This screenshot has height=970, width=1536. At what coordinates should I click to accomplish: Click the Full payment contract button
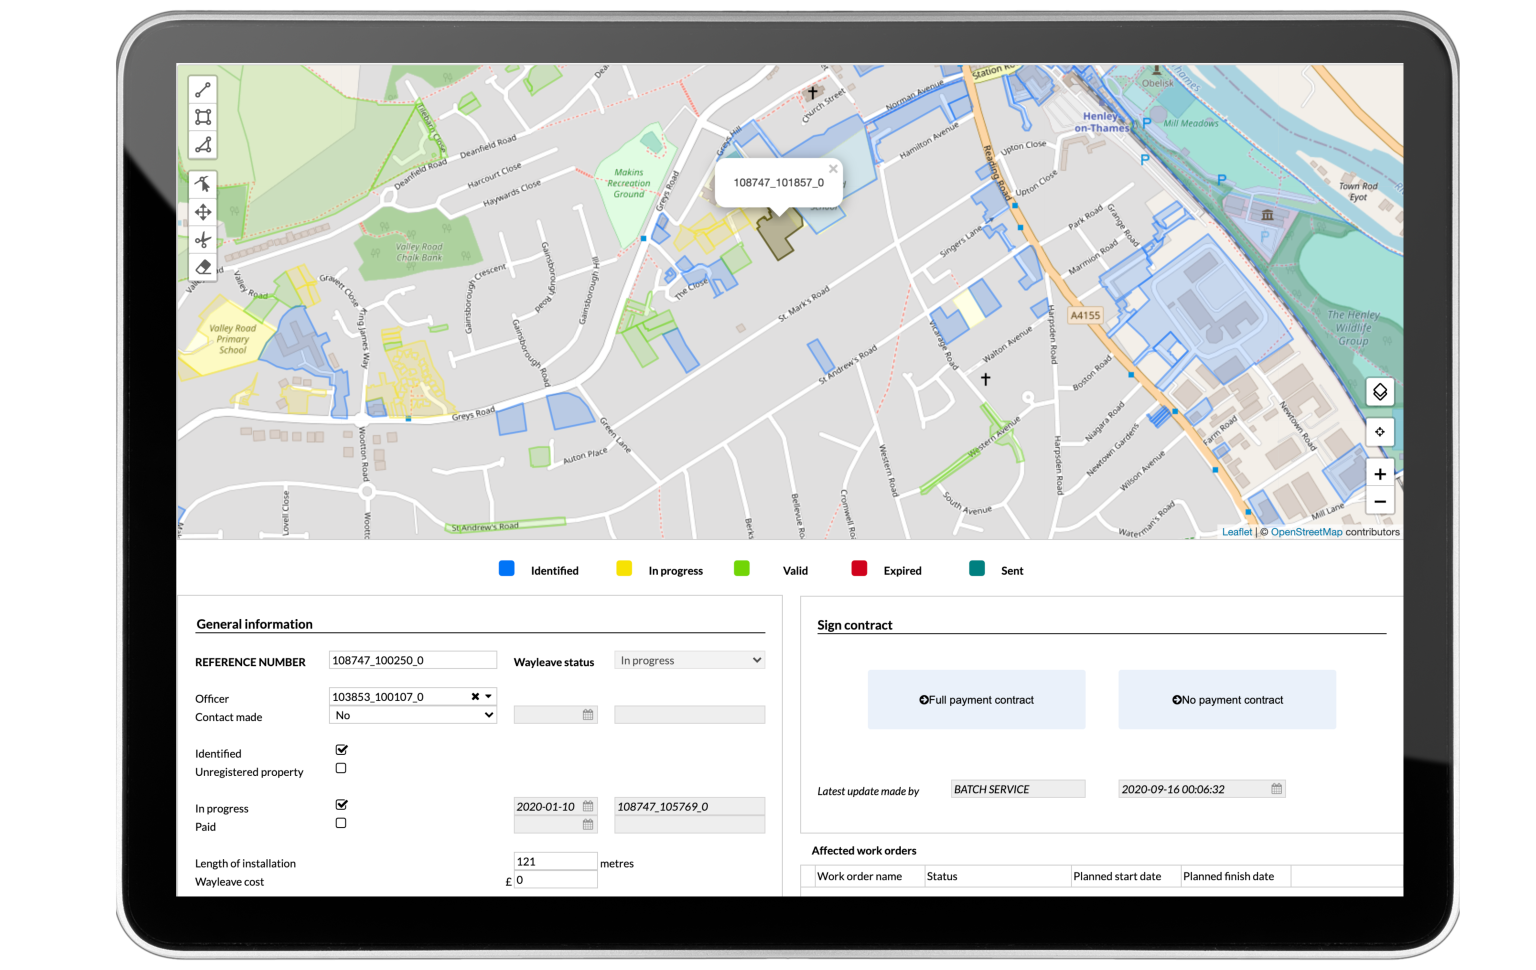pos(976,700)
